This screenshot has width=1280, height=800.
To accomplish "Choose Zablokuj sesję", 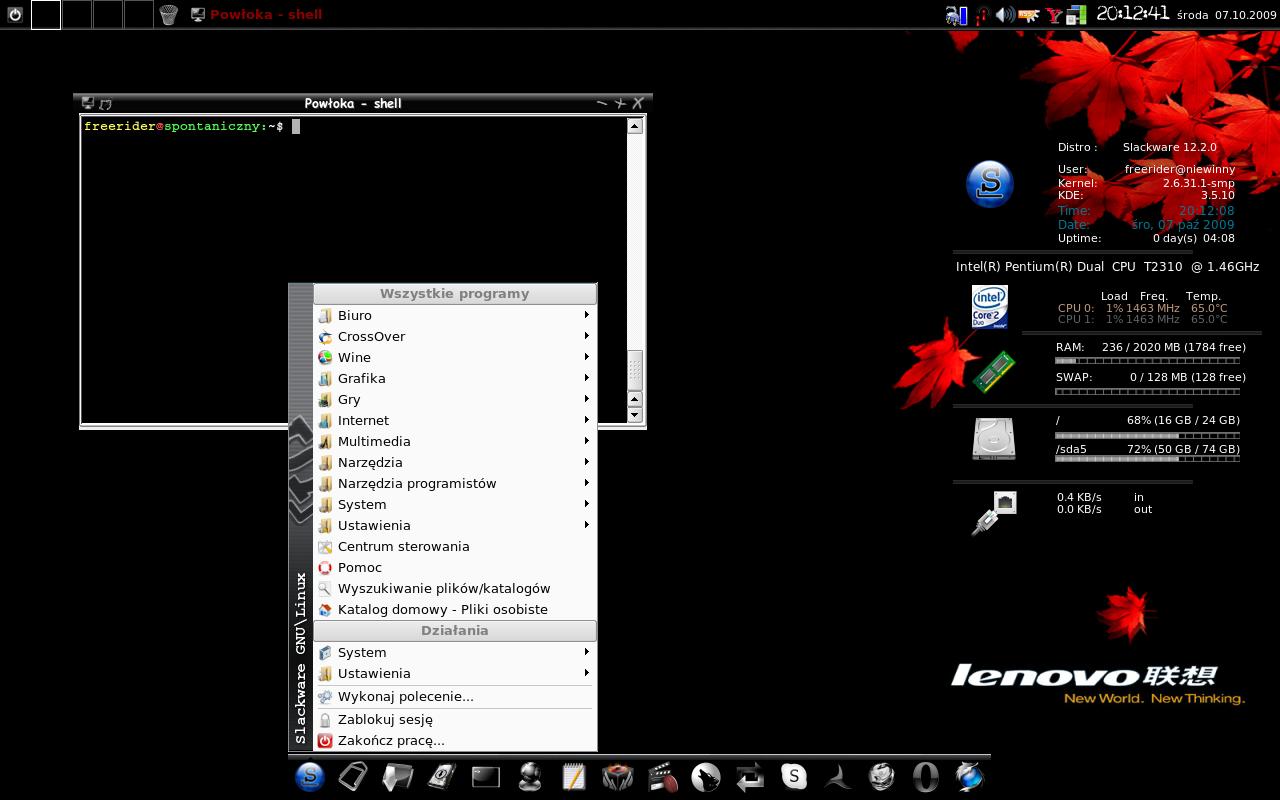I will click(455, 719).
